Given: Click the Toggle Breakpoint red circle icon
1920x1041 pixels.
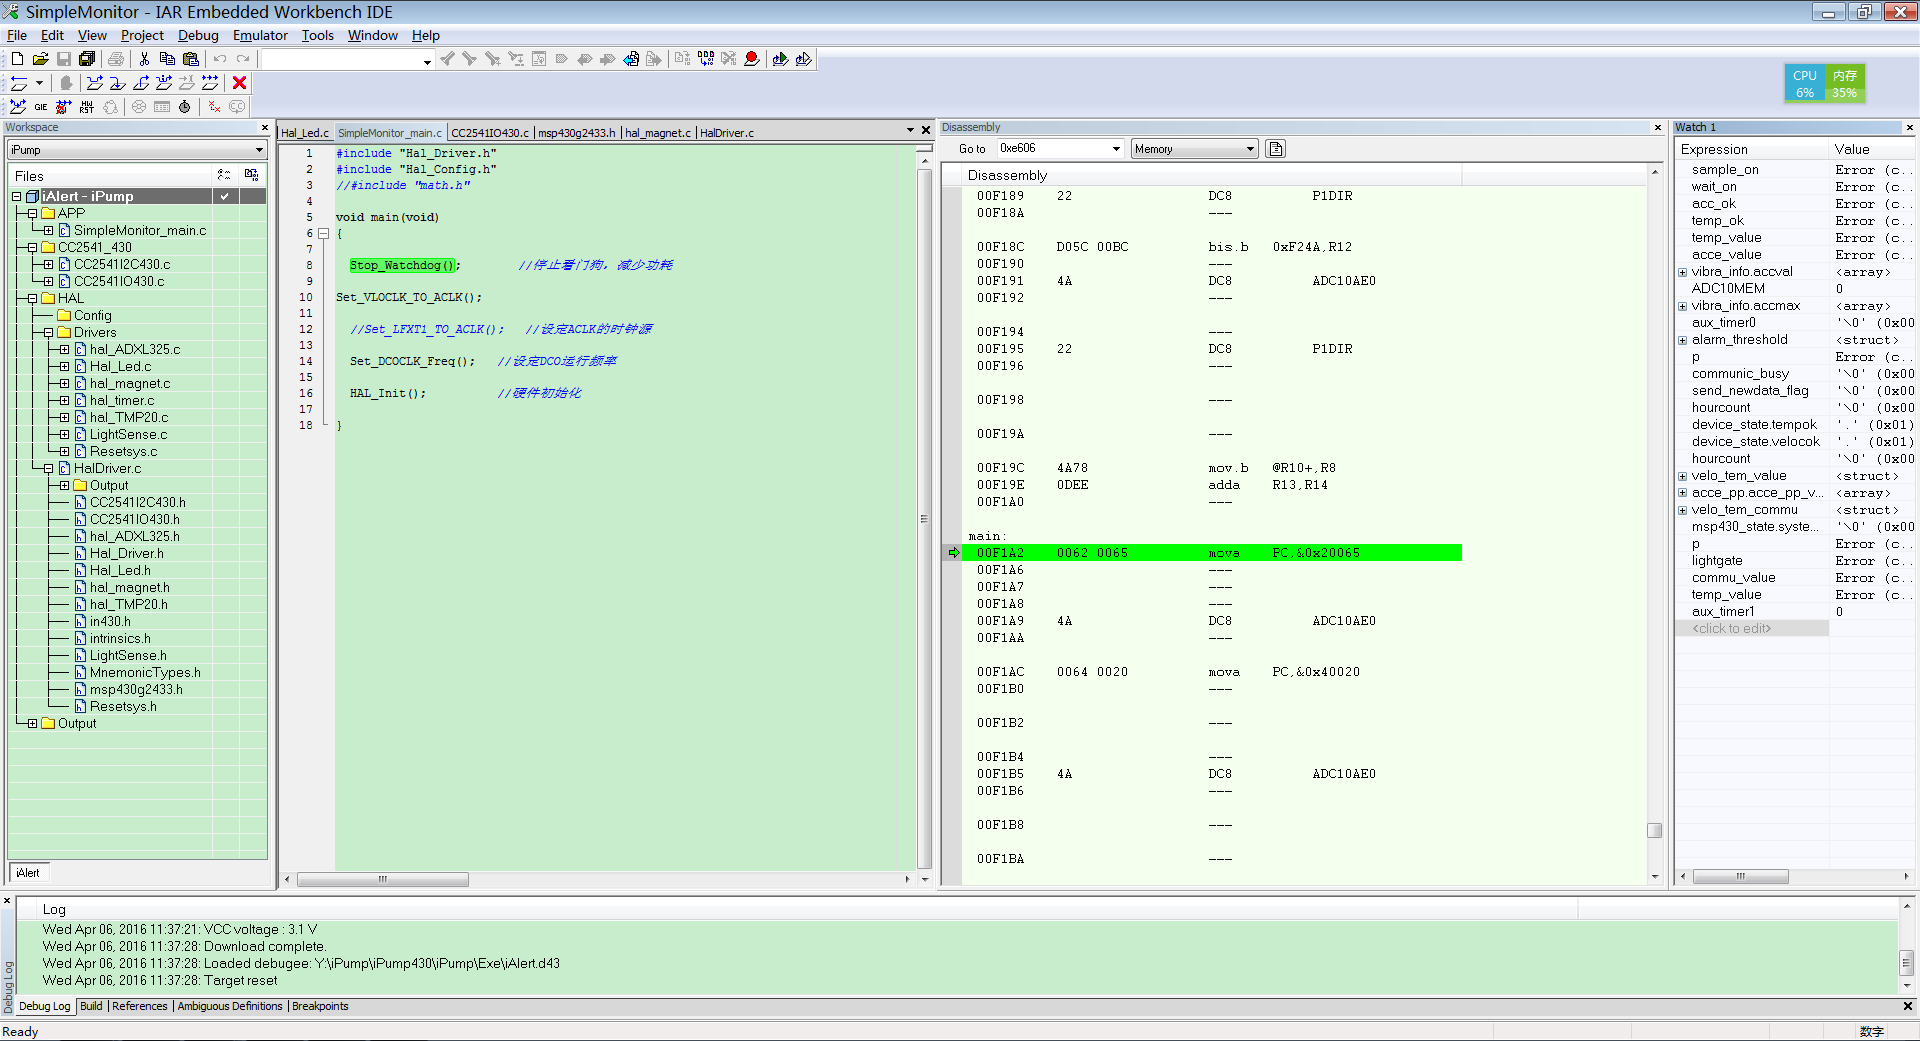Looking at the screenshot, I should click(x=752, y=59).
